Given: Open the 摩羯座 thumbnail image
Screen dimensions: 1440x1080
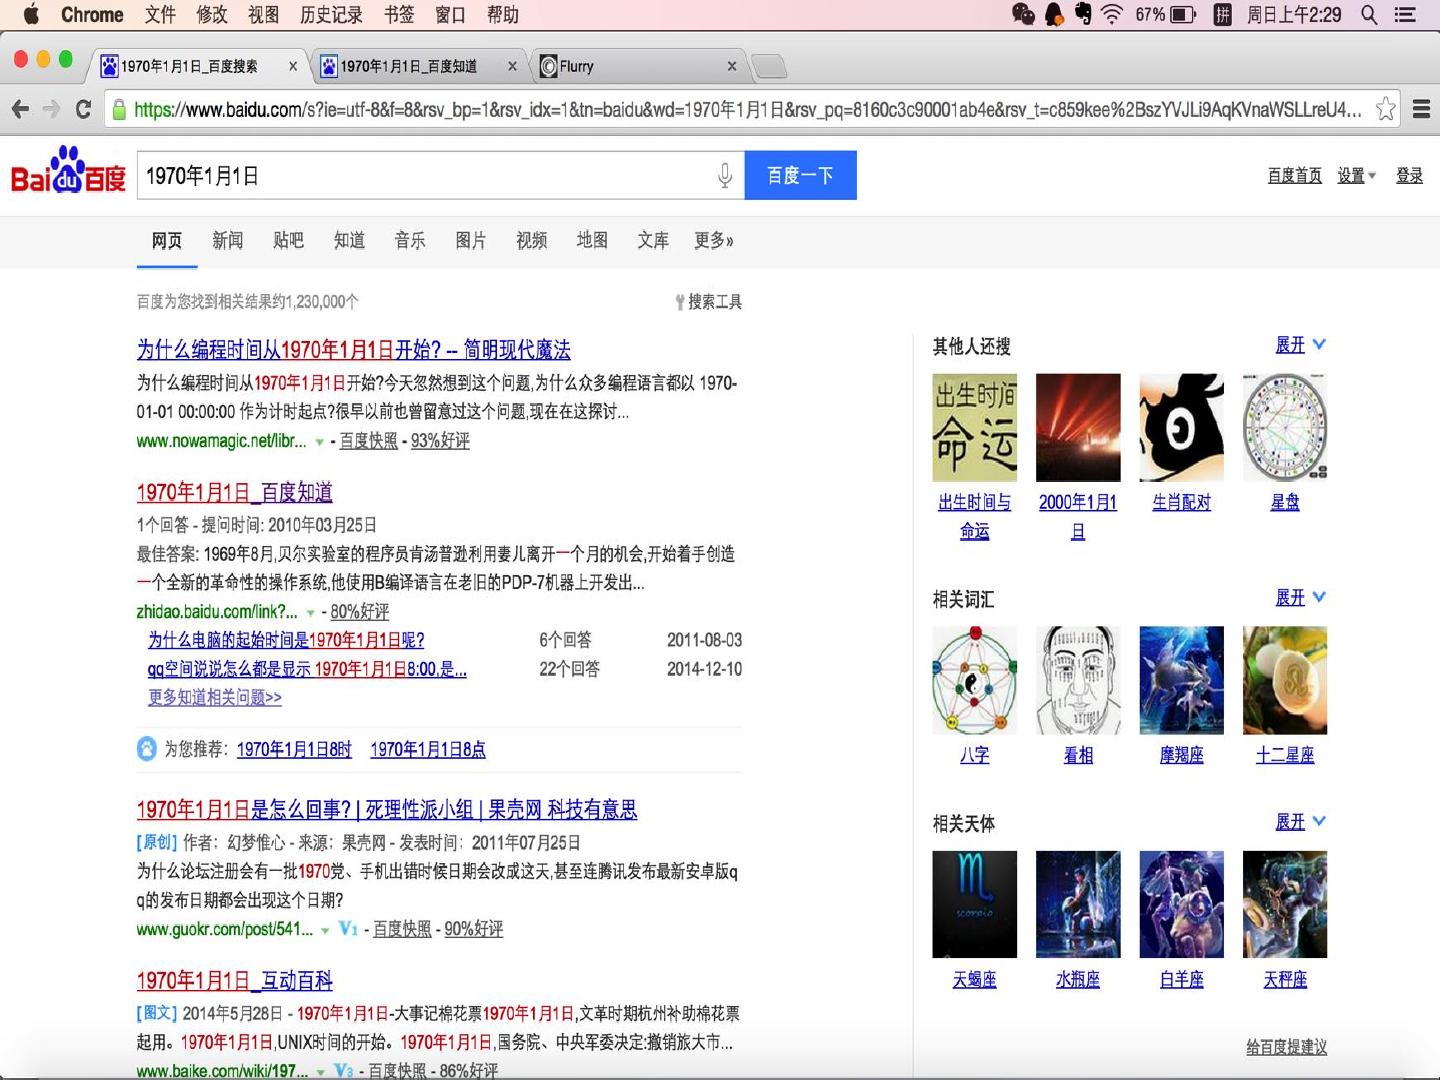Looking at the screenshot, I should [x=1181, y=681].
